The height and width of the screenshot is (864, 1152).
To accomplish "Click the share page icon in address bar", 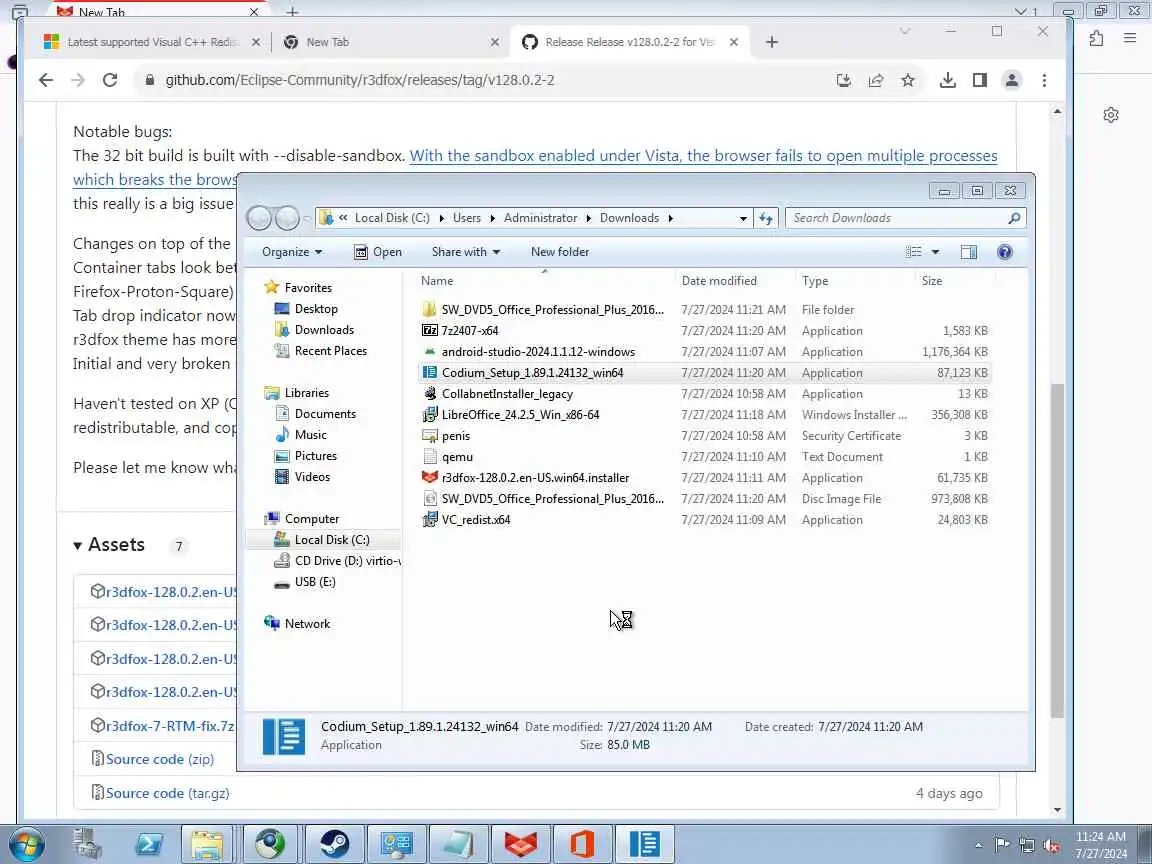I will [x=876, y=80].
